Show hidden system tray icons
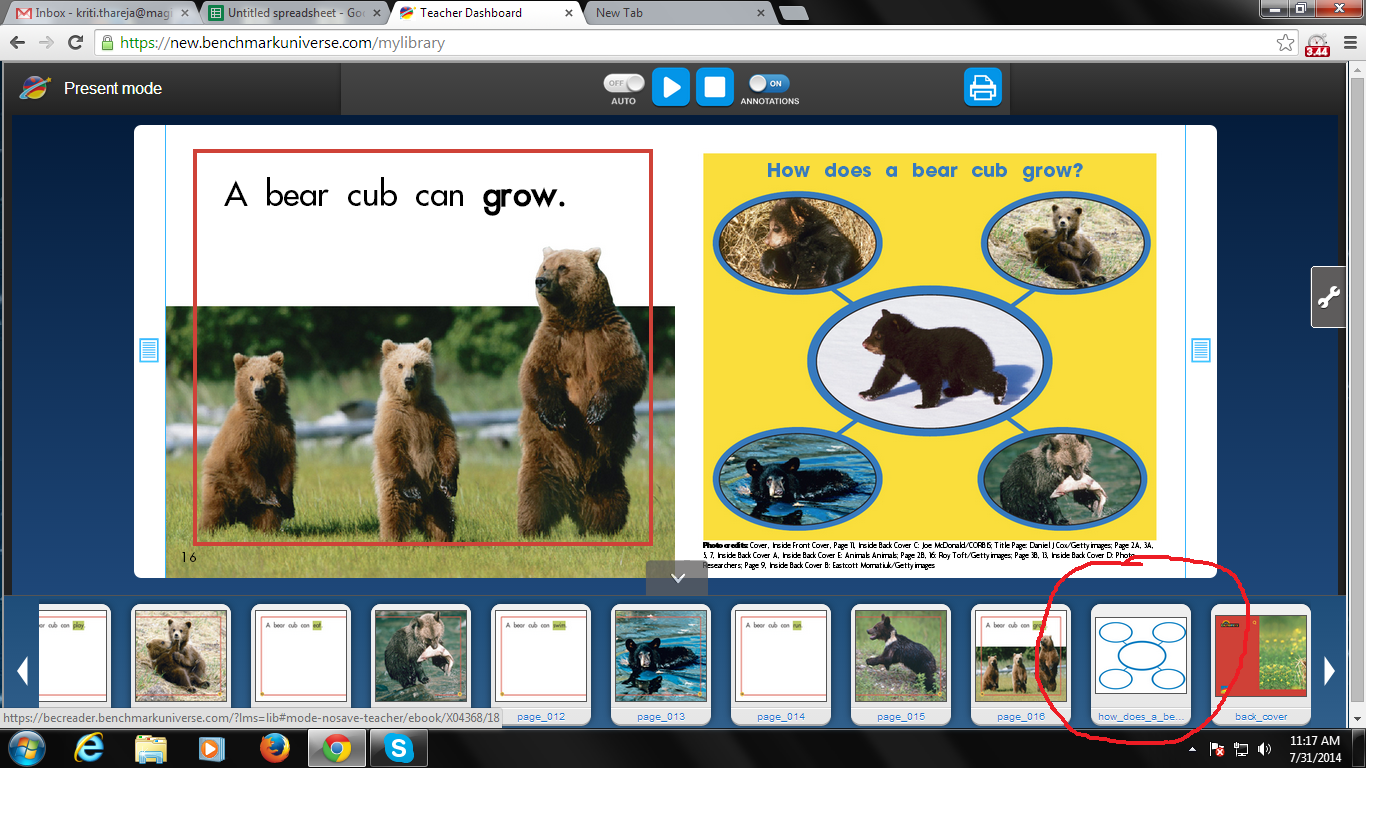1382x837 pixels. tap(1194, 749)
